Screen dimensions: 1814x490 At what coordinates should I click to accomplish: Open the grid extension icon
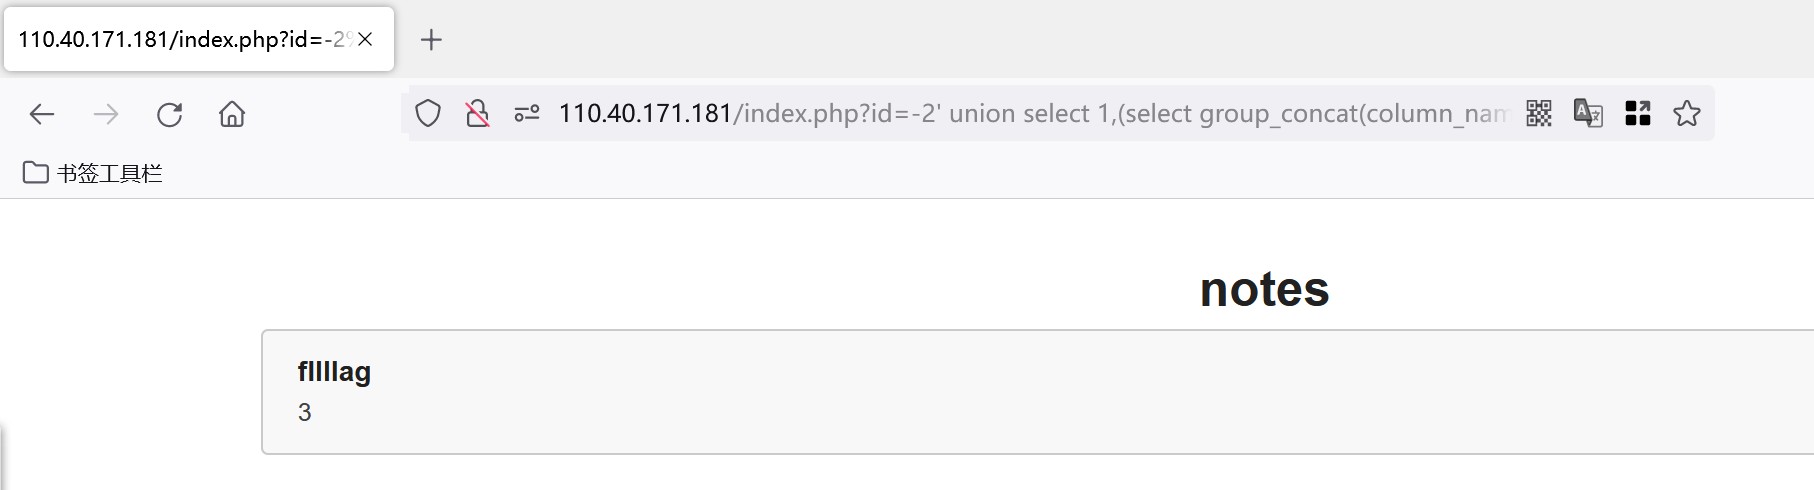(1638, 114)
